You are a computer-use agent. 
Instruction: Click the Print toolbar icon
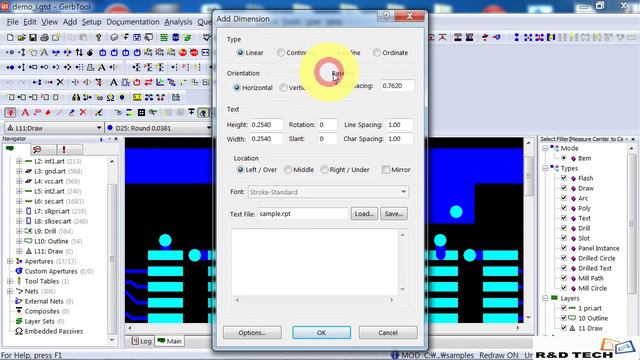point(44,38)
